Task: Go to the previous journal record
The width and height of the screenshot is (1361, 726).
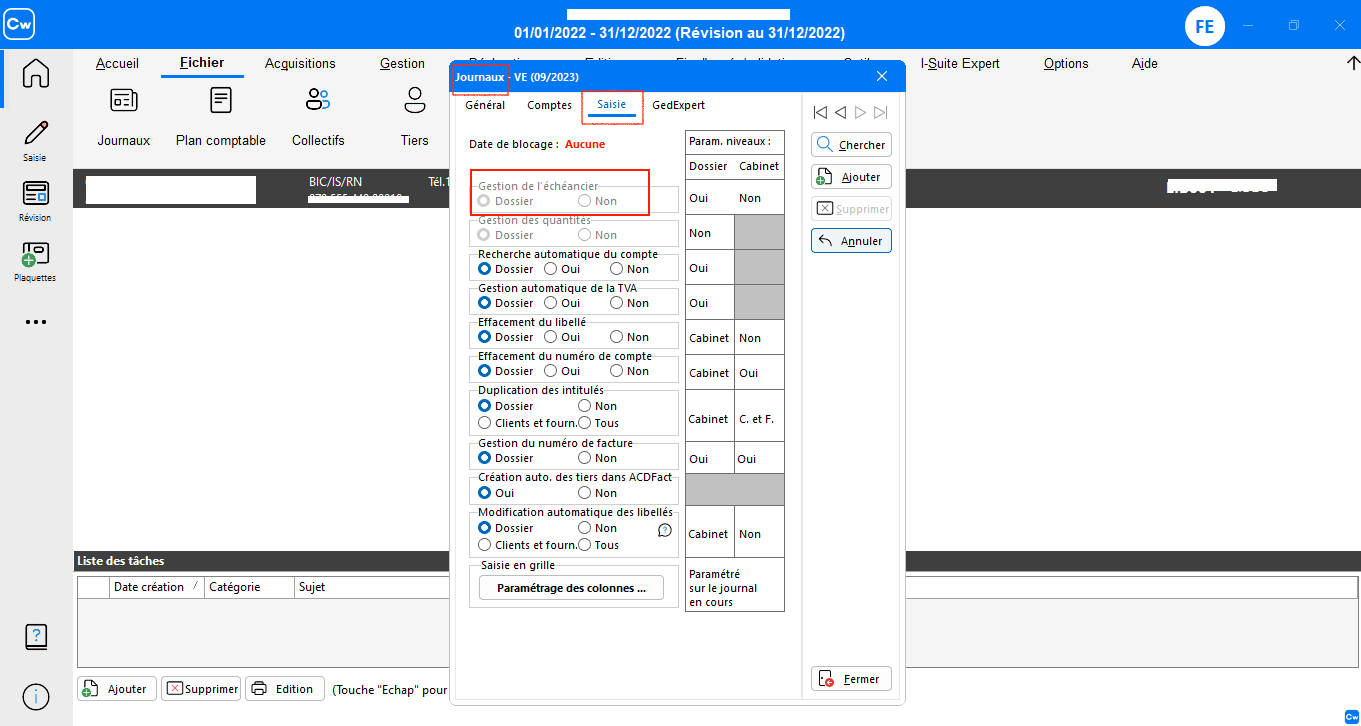Action: [x=841, y=112]
